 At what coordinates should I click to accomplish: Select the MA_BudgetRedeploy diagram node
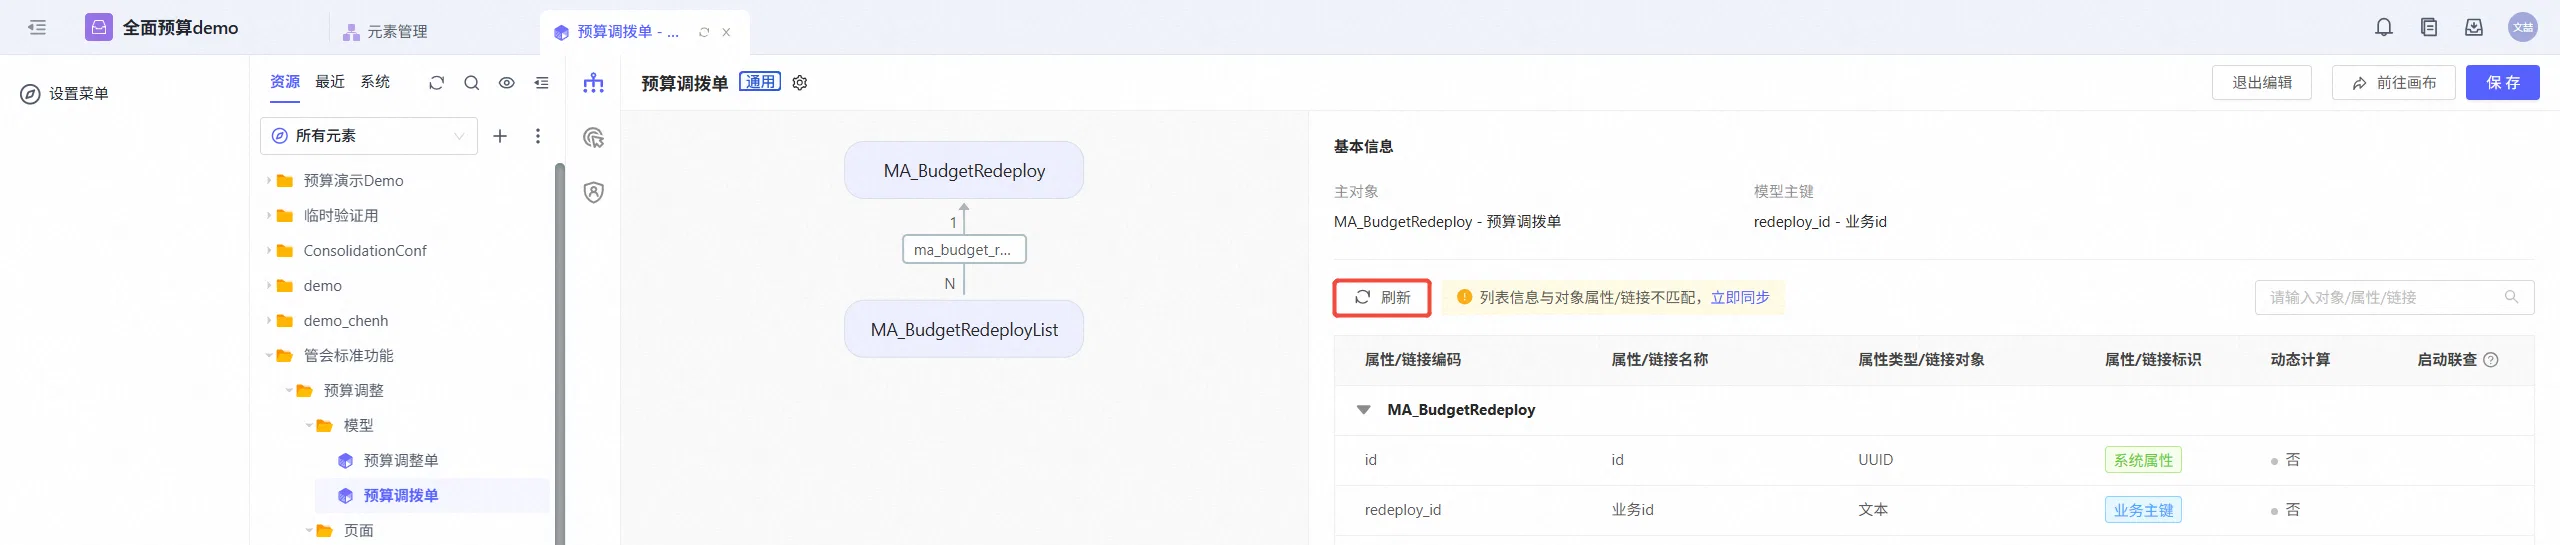(964, 170)
